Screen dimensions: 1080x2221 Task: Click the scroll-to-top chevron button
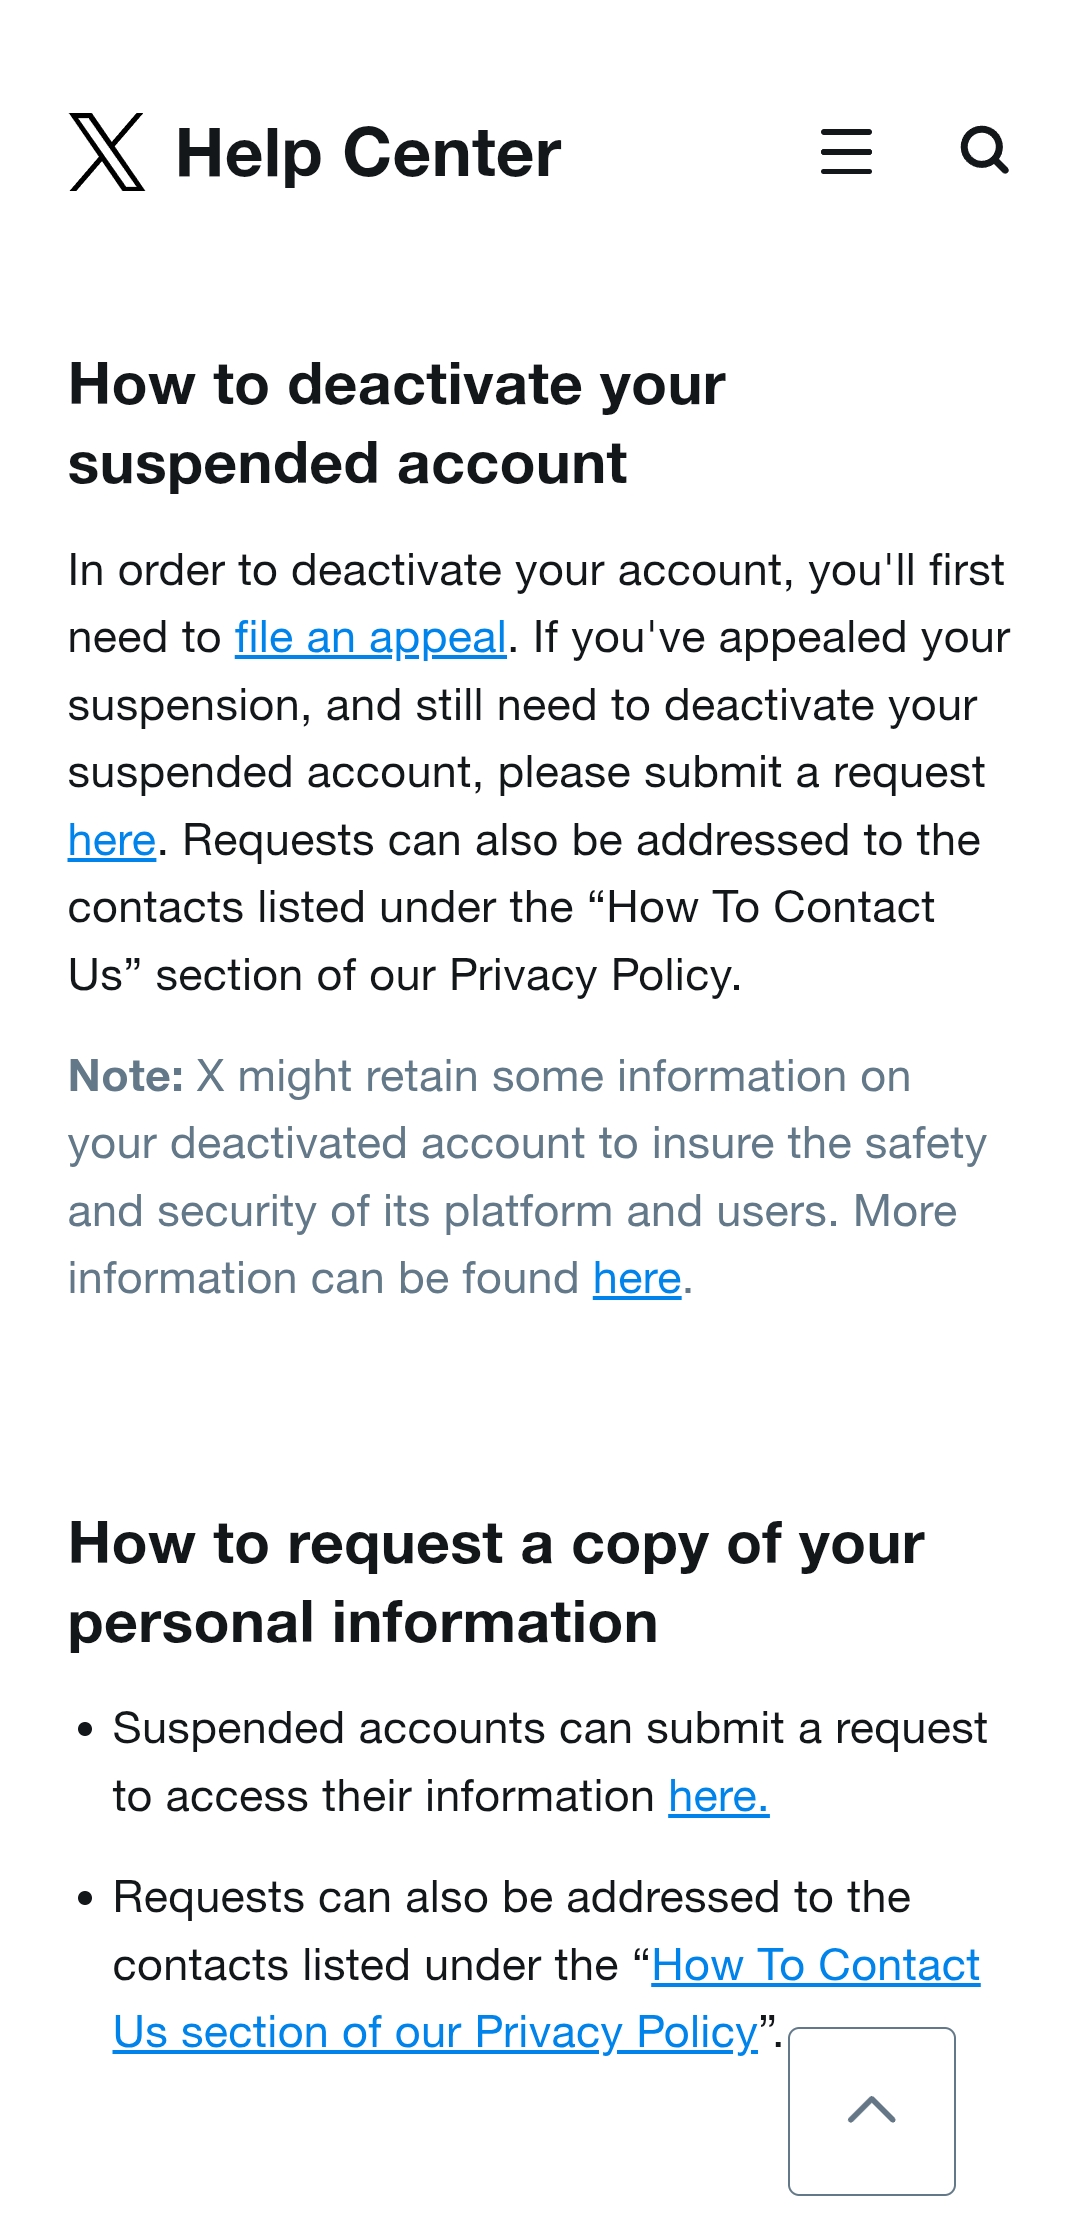(872, 2111)
